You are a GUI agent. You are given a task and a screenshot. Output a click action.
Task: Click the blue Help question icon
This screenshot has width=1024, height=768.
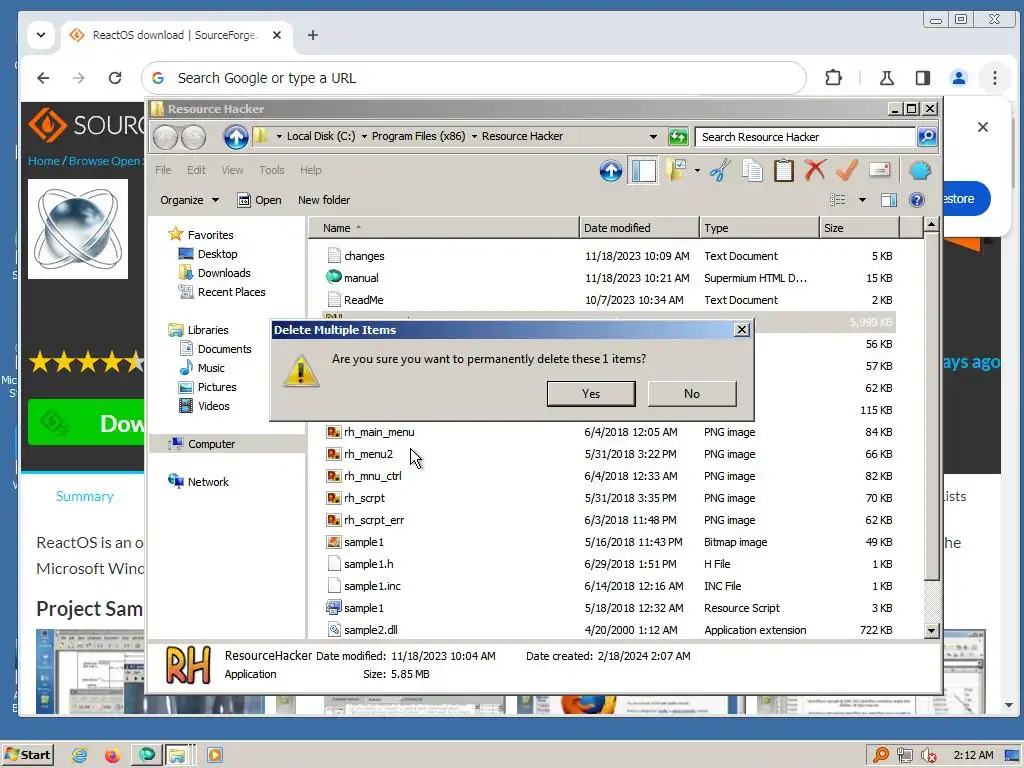point(917,200)
